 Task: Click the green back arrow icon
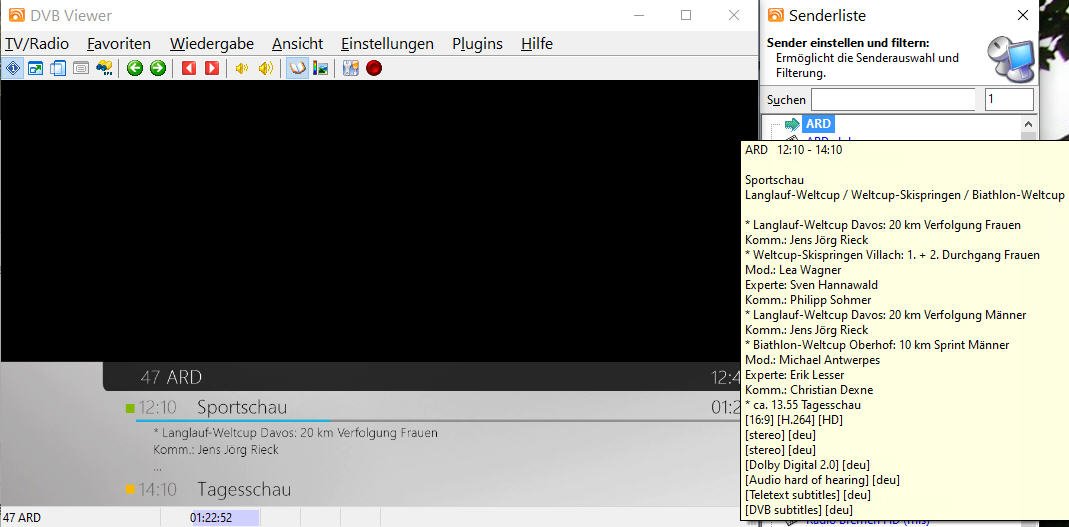pyautogui.click(x=135, y=68)
